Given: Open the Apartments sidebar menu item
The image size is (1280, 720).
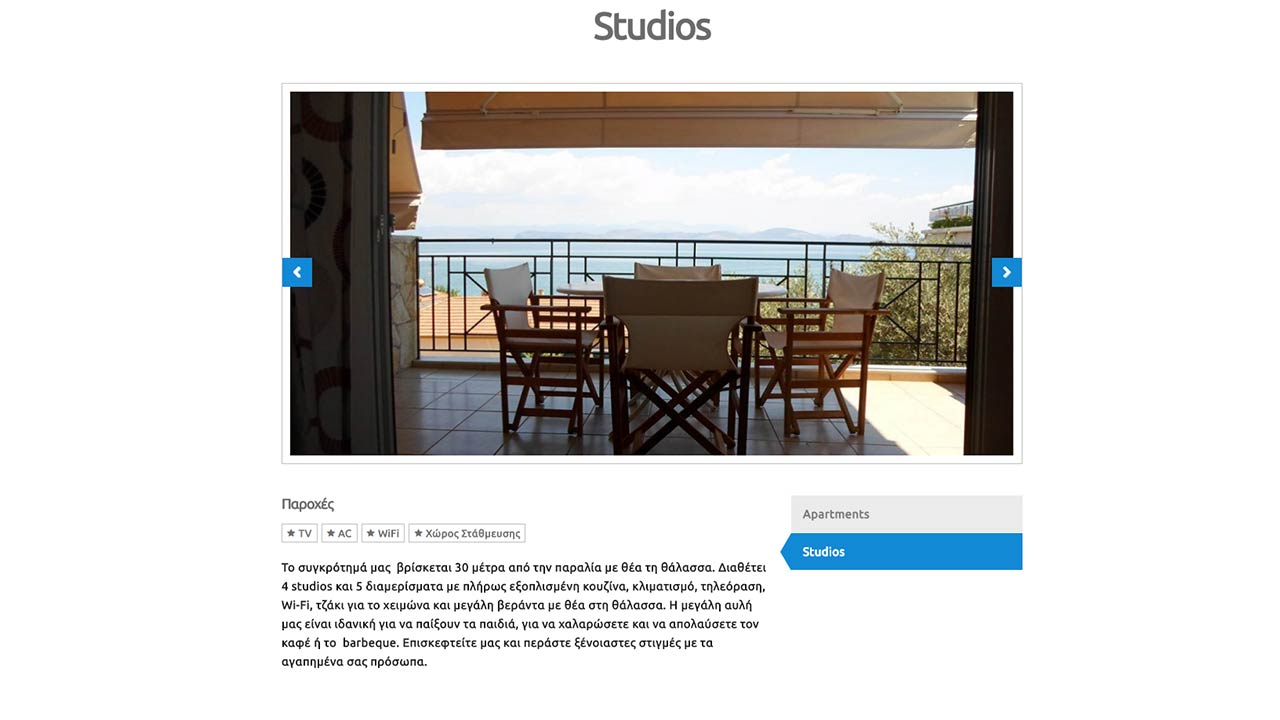Looking at the screenshot, I should [906, 514].
